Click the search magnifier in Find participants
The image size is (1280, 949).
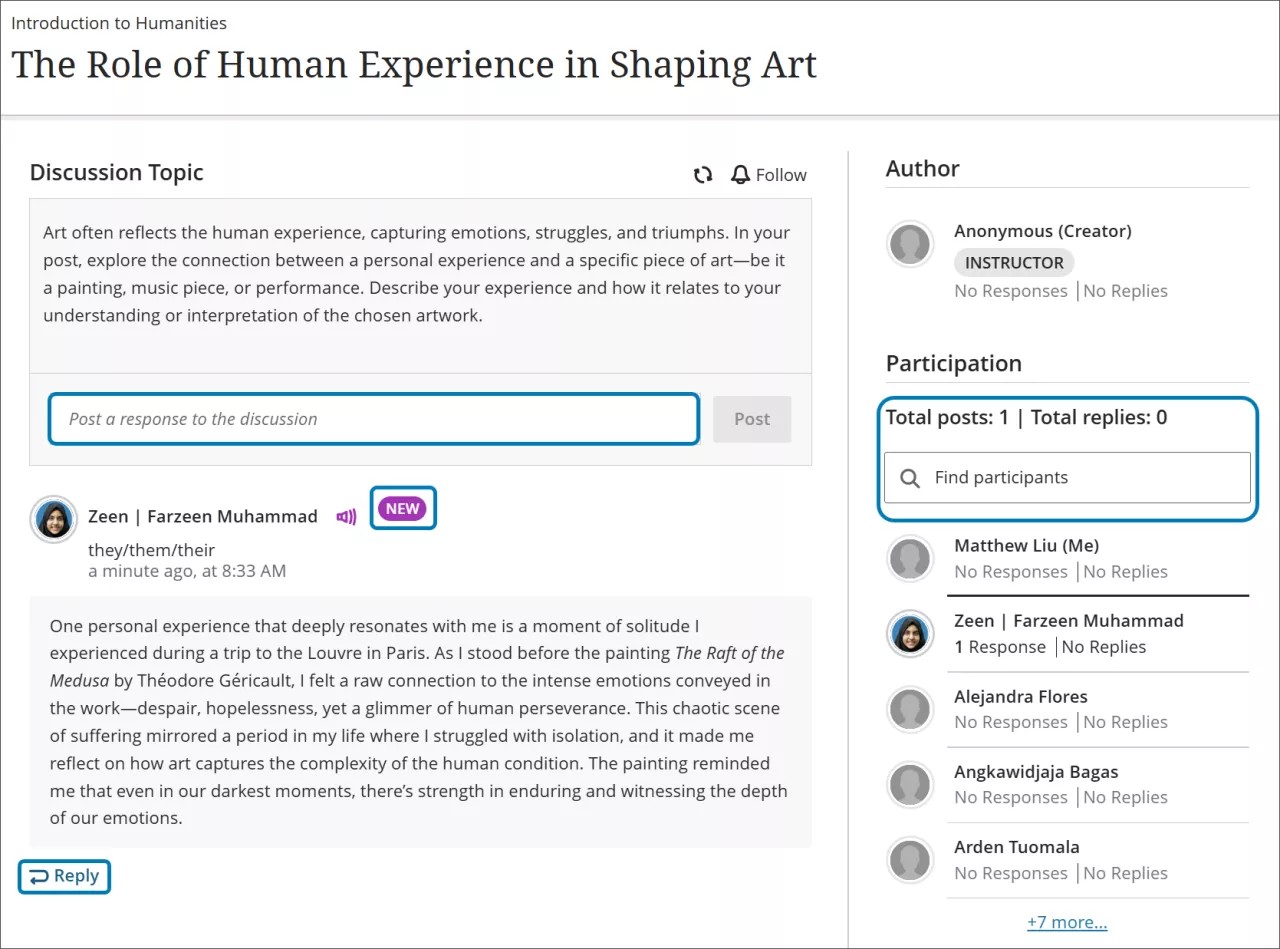(910, 478)
